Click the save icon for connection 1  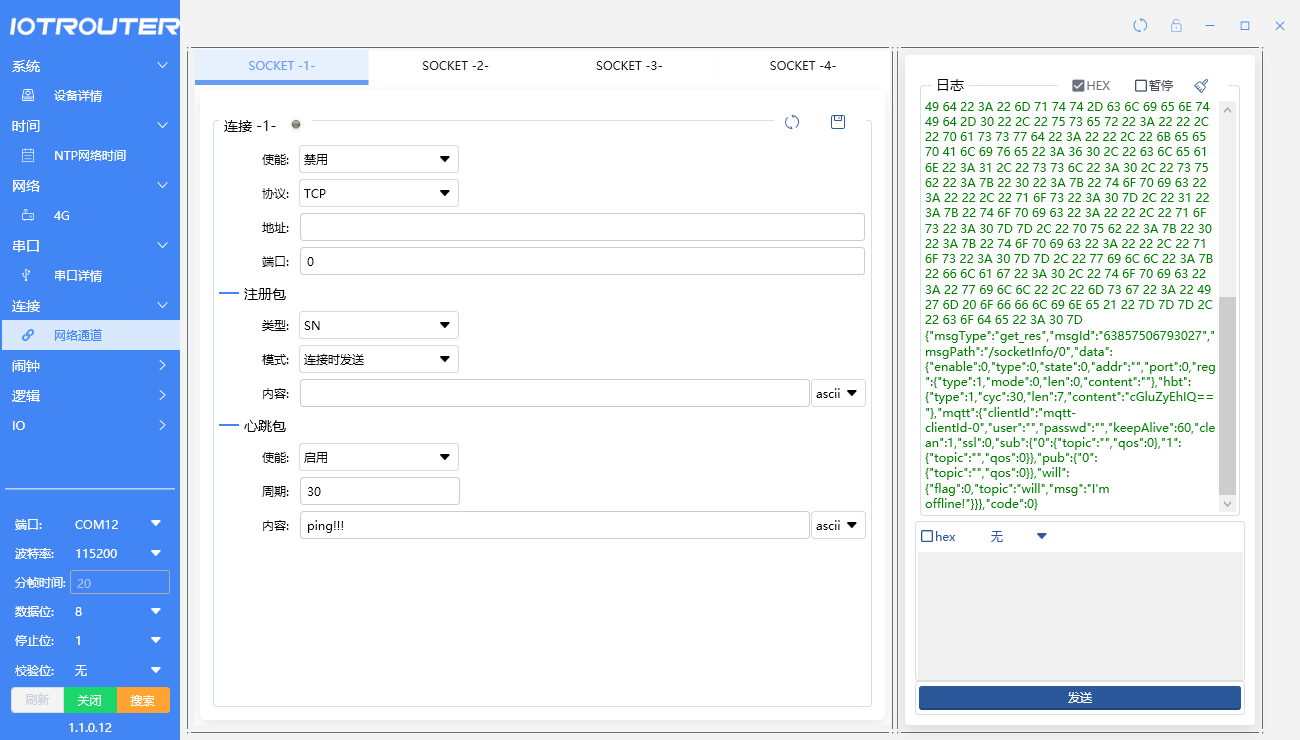[838, 122]
